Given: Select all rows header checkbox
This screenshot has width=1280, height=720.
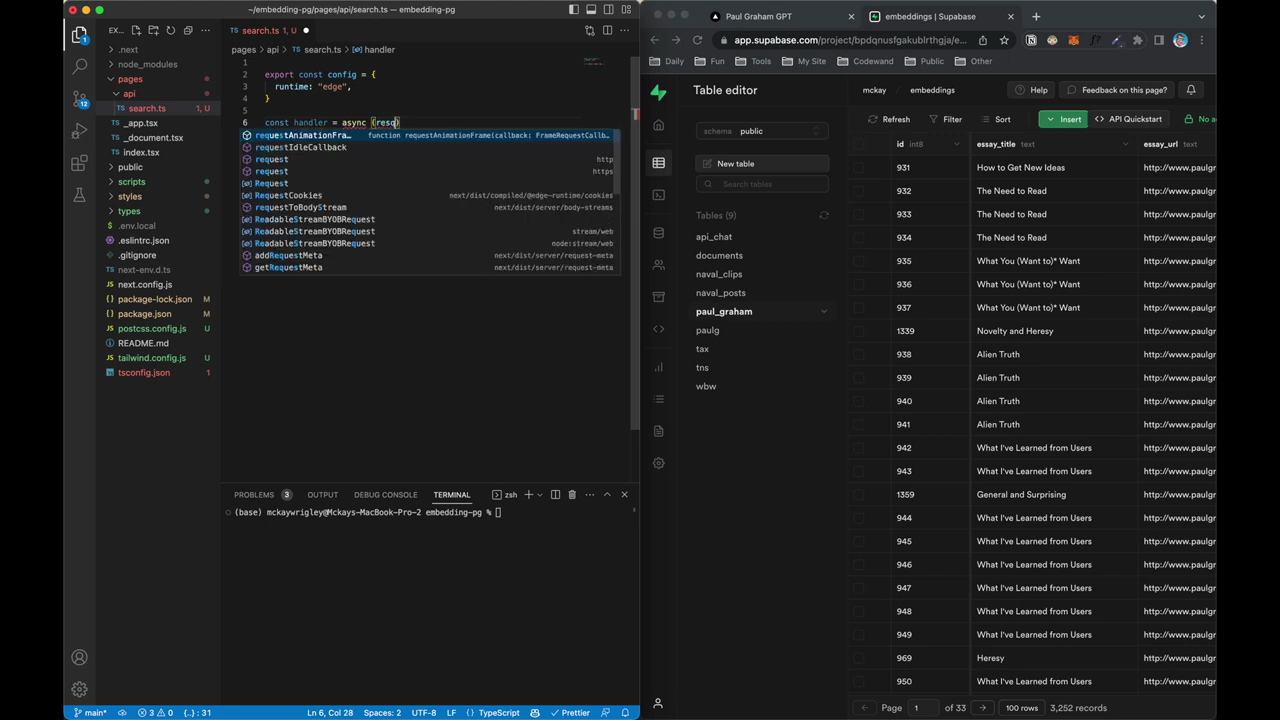Looking at the screenshot, I should point(859,144).
